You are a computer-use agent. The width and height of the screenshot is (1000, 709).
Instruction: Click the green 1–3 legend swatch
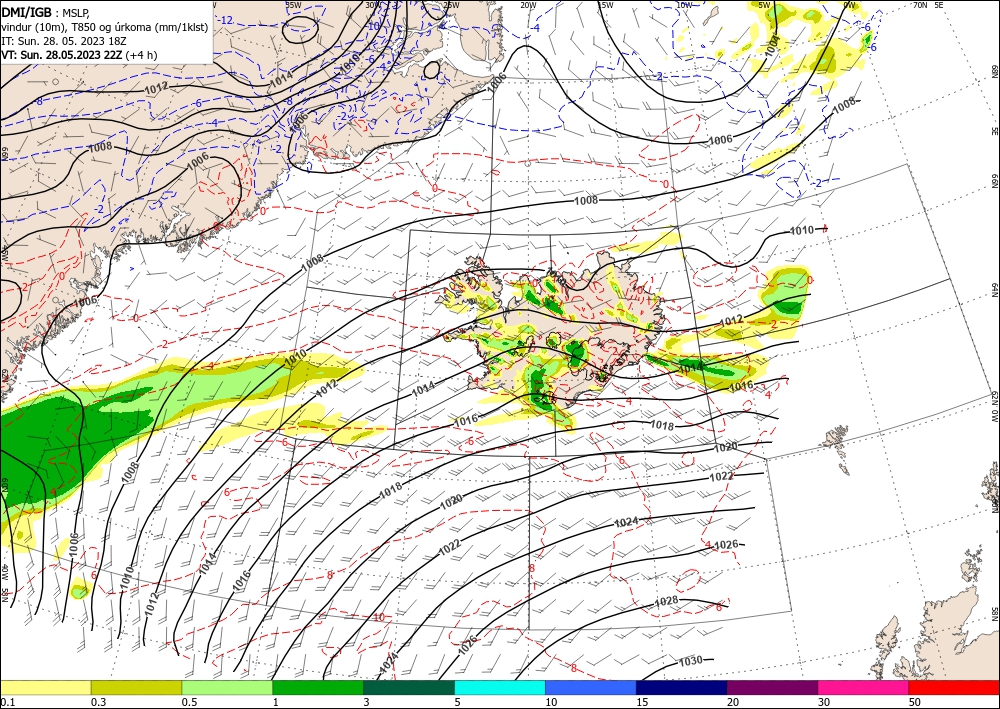click(x=318, y=687)
